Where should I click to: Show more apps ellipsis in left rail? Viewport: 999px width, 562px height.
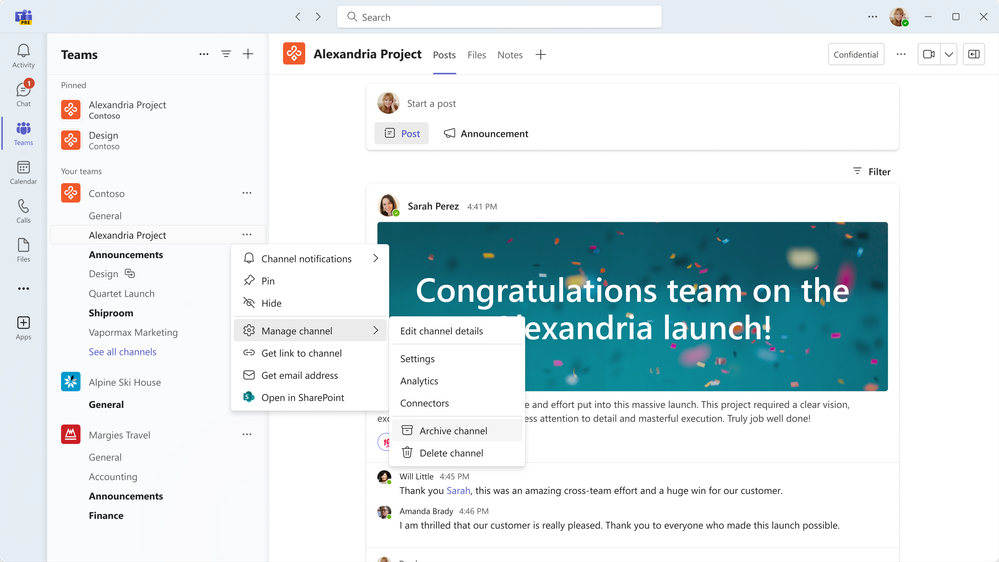[x=24, y=289]
